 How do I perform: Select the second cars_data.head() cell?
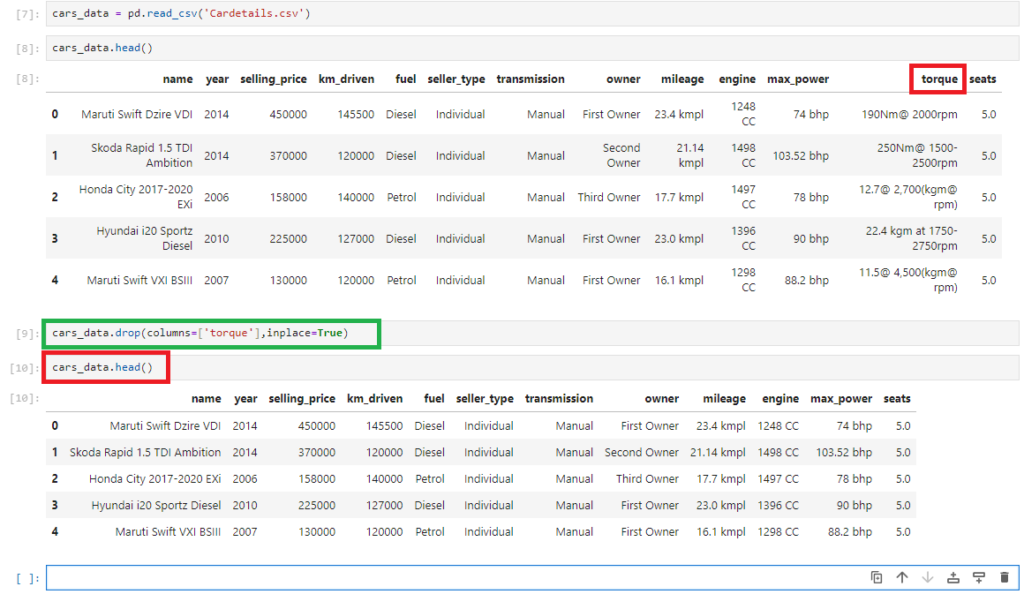[x=500, y=367]
